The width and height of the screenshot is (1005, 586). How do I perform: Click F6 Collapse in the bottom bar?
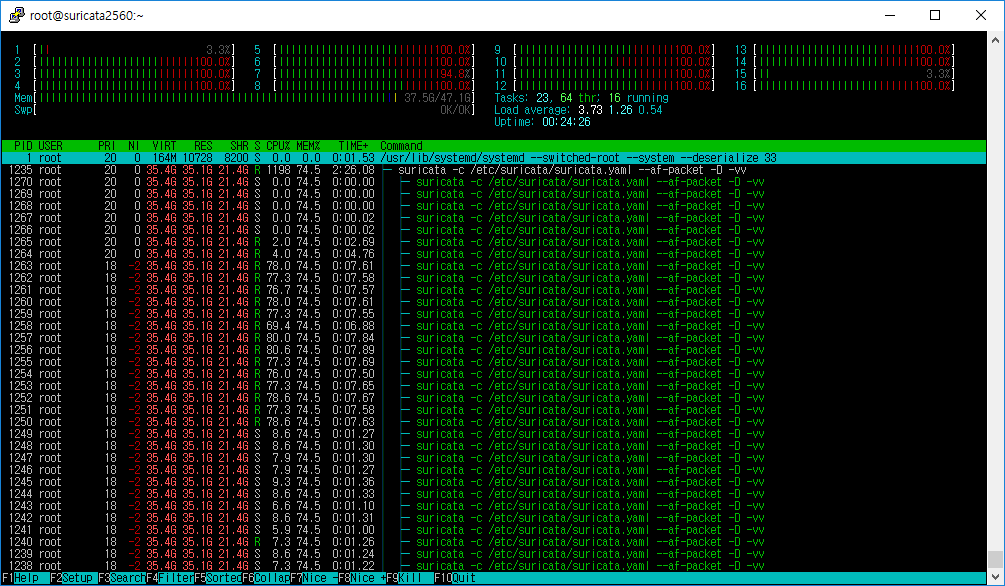click(x=266, y=578)
